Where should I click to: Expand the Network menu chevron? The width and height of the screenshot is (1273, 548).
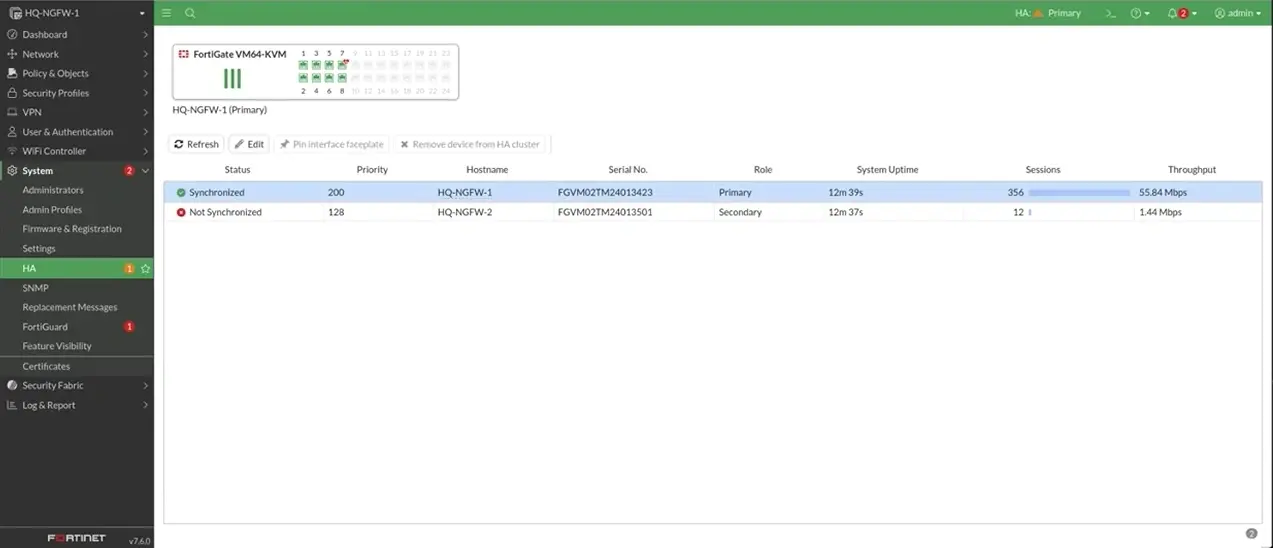[145, 54]
